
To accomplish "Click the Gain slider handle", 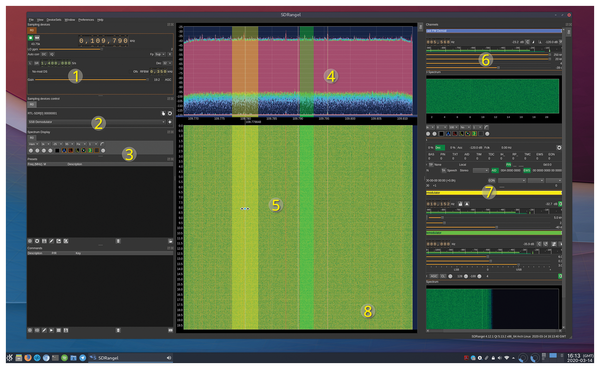I will (147, 80).
